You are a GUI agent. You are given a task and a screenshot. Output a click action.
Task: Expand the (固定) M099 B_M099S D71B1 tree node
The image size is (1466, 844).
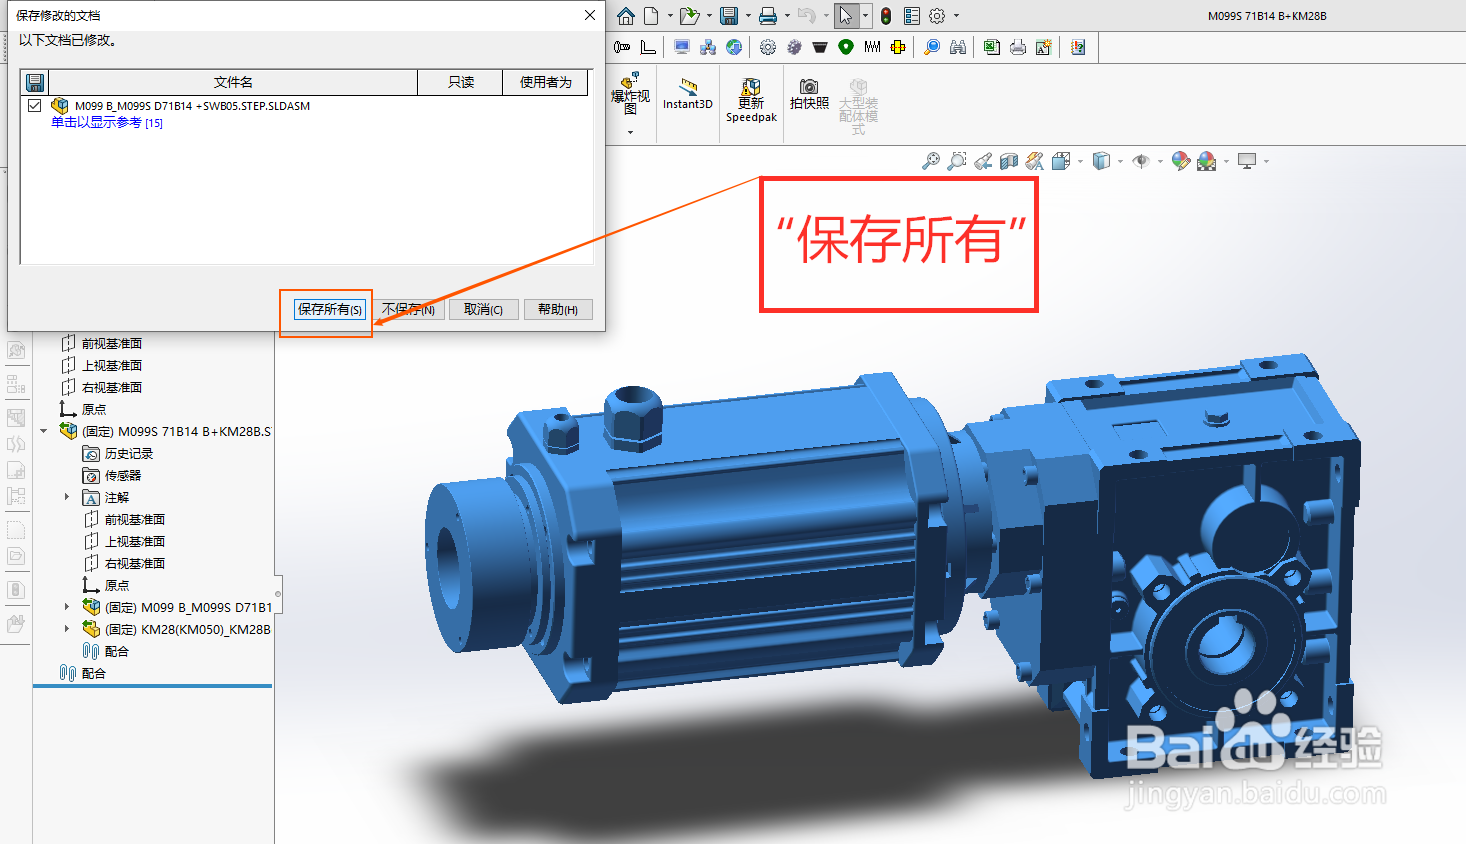coord(66,607)
